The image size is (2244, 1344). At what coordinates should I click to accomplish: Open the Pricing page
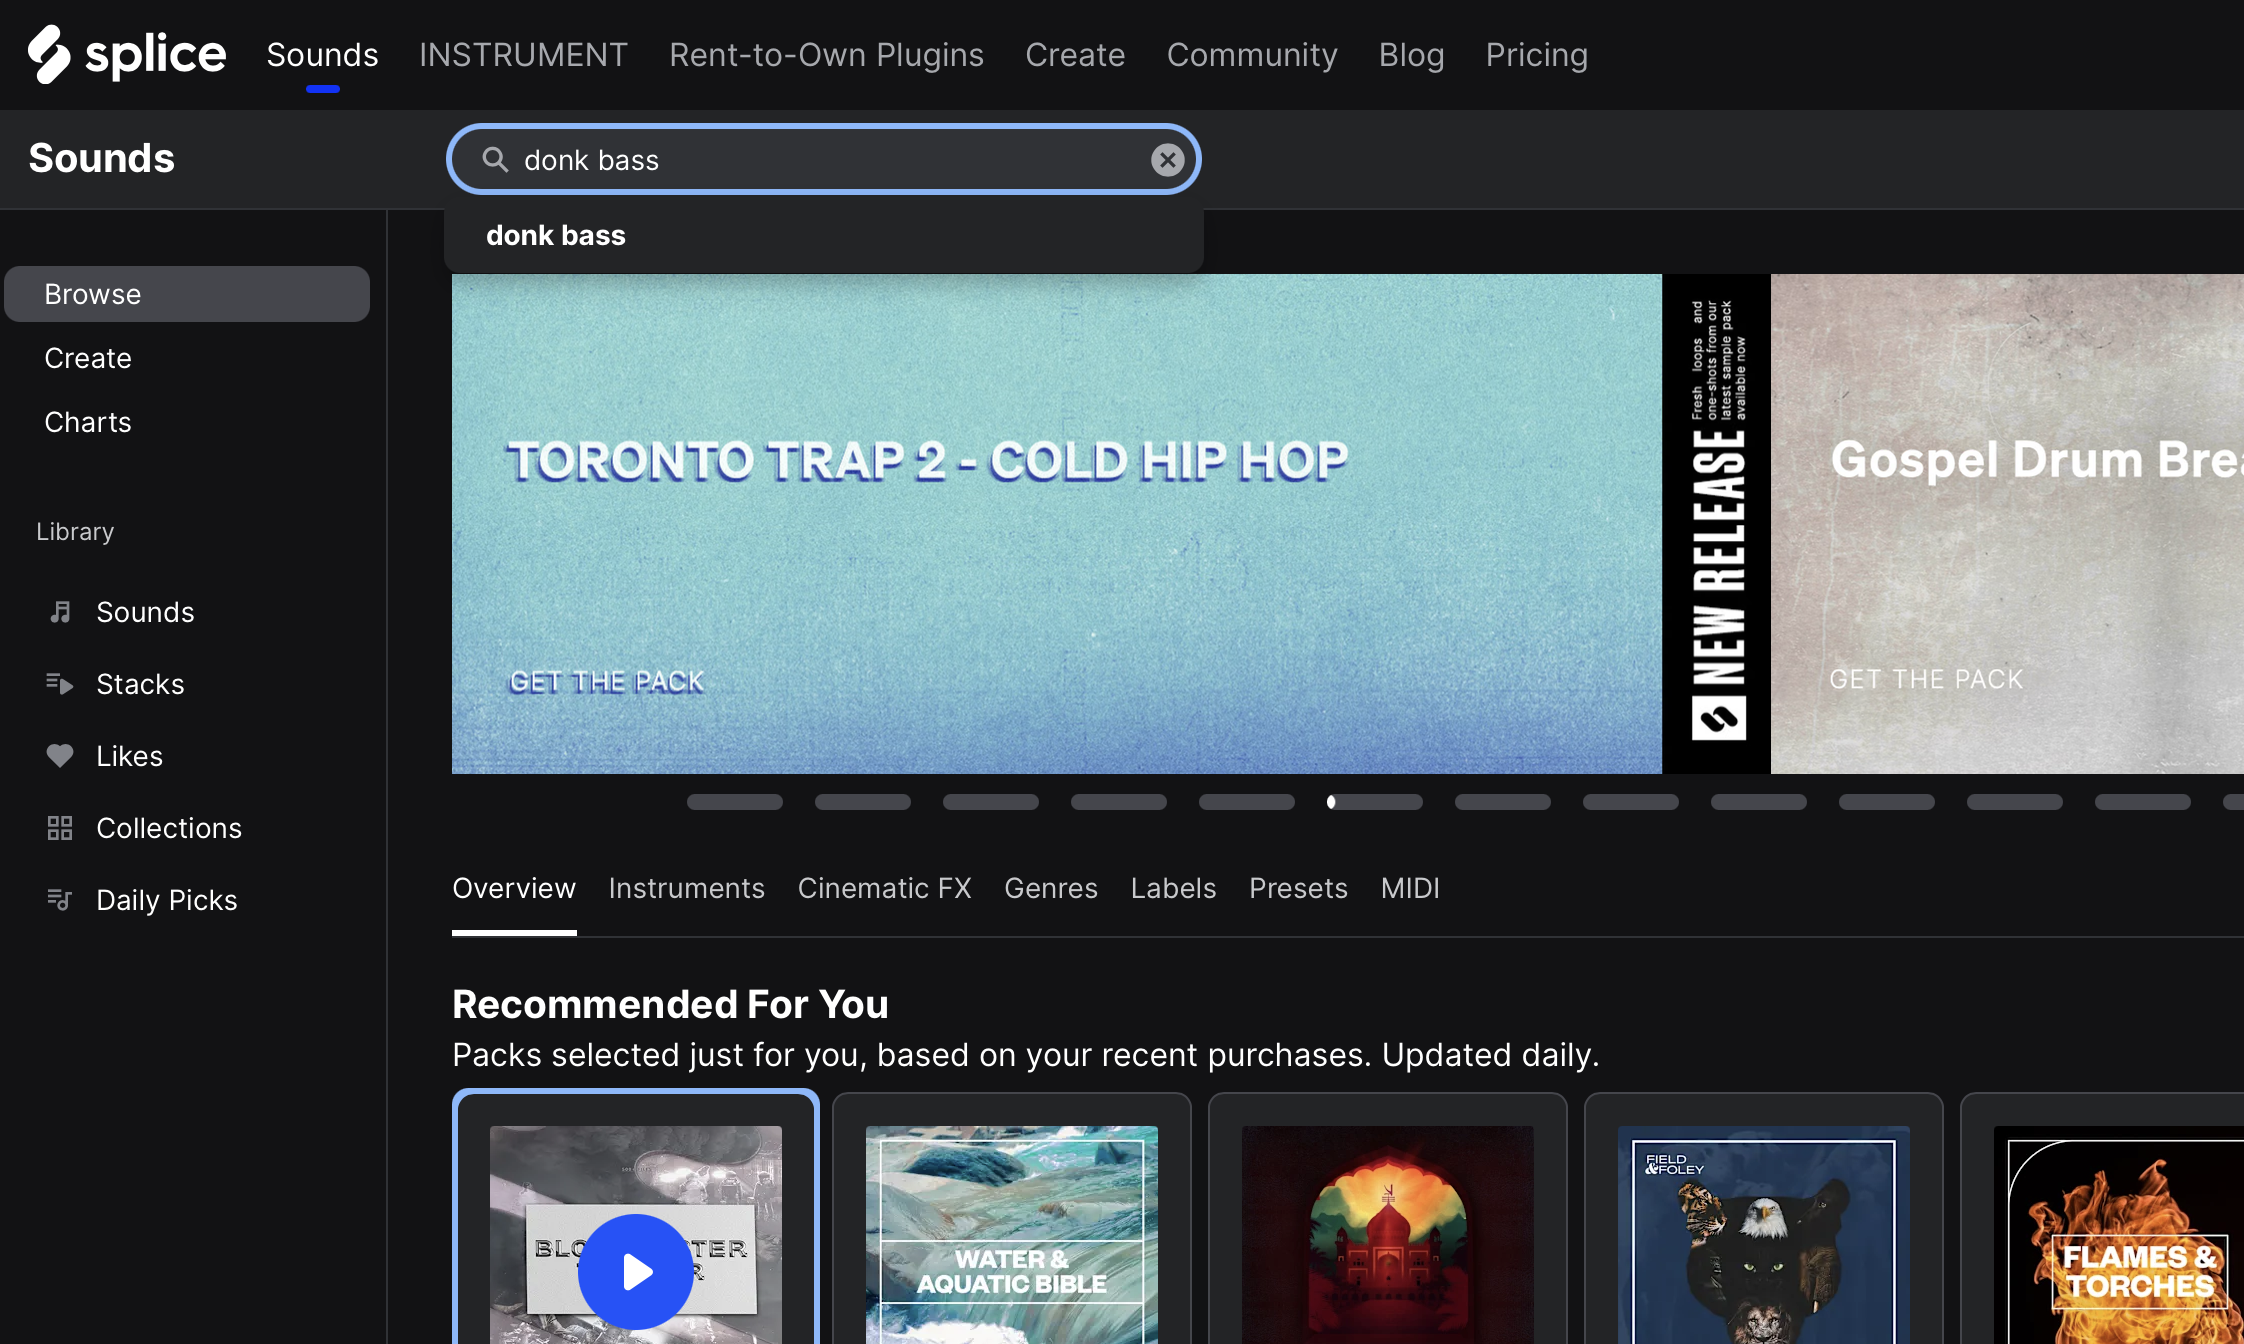click(1536, 55)
